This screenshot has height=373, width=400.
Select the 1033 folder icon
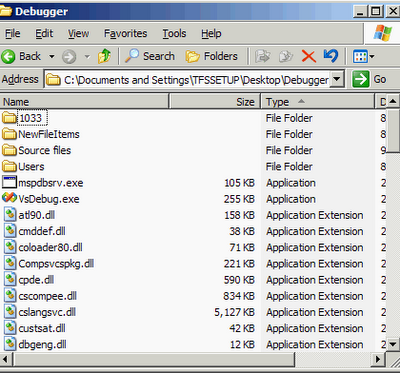9,118
